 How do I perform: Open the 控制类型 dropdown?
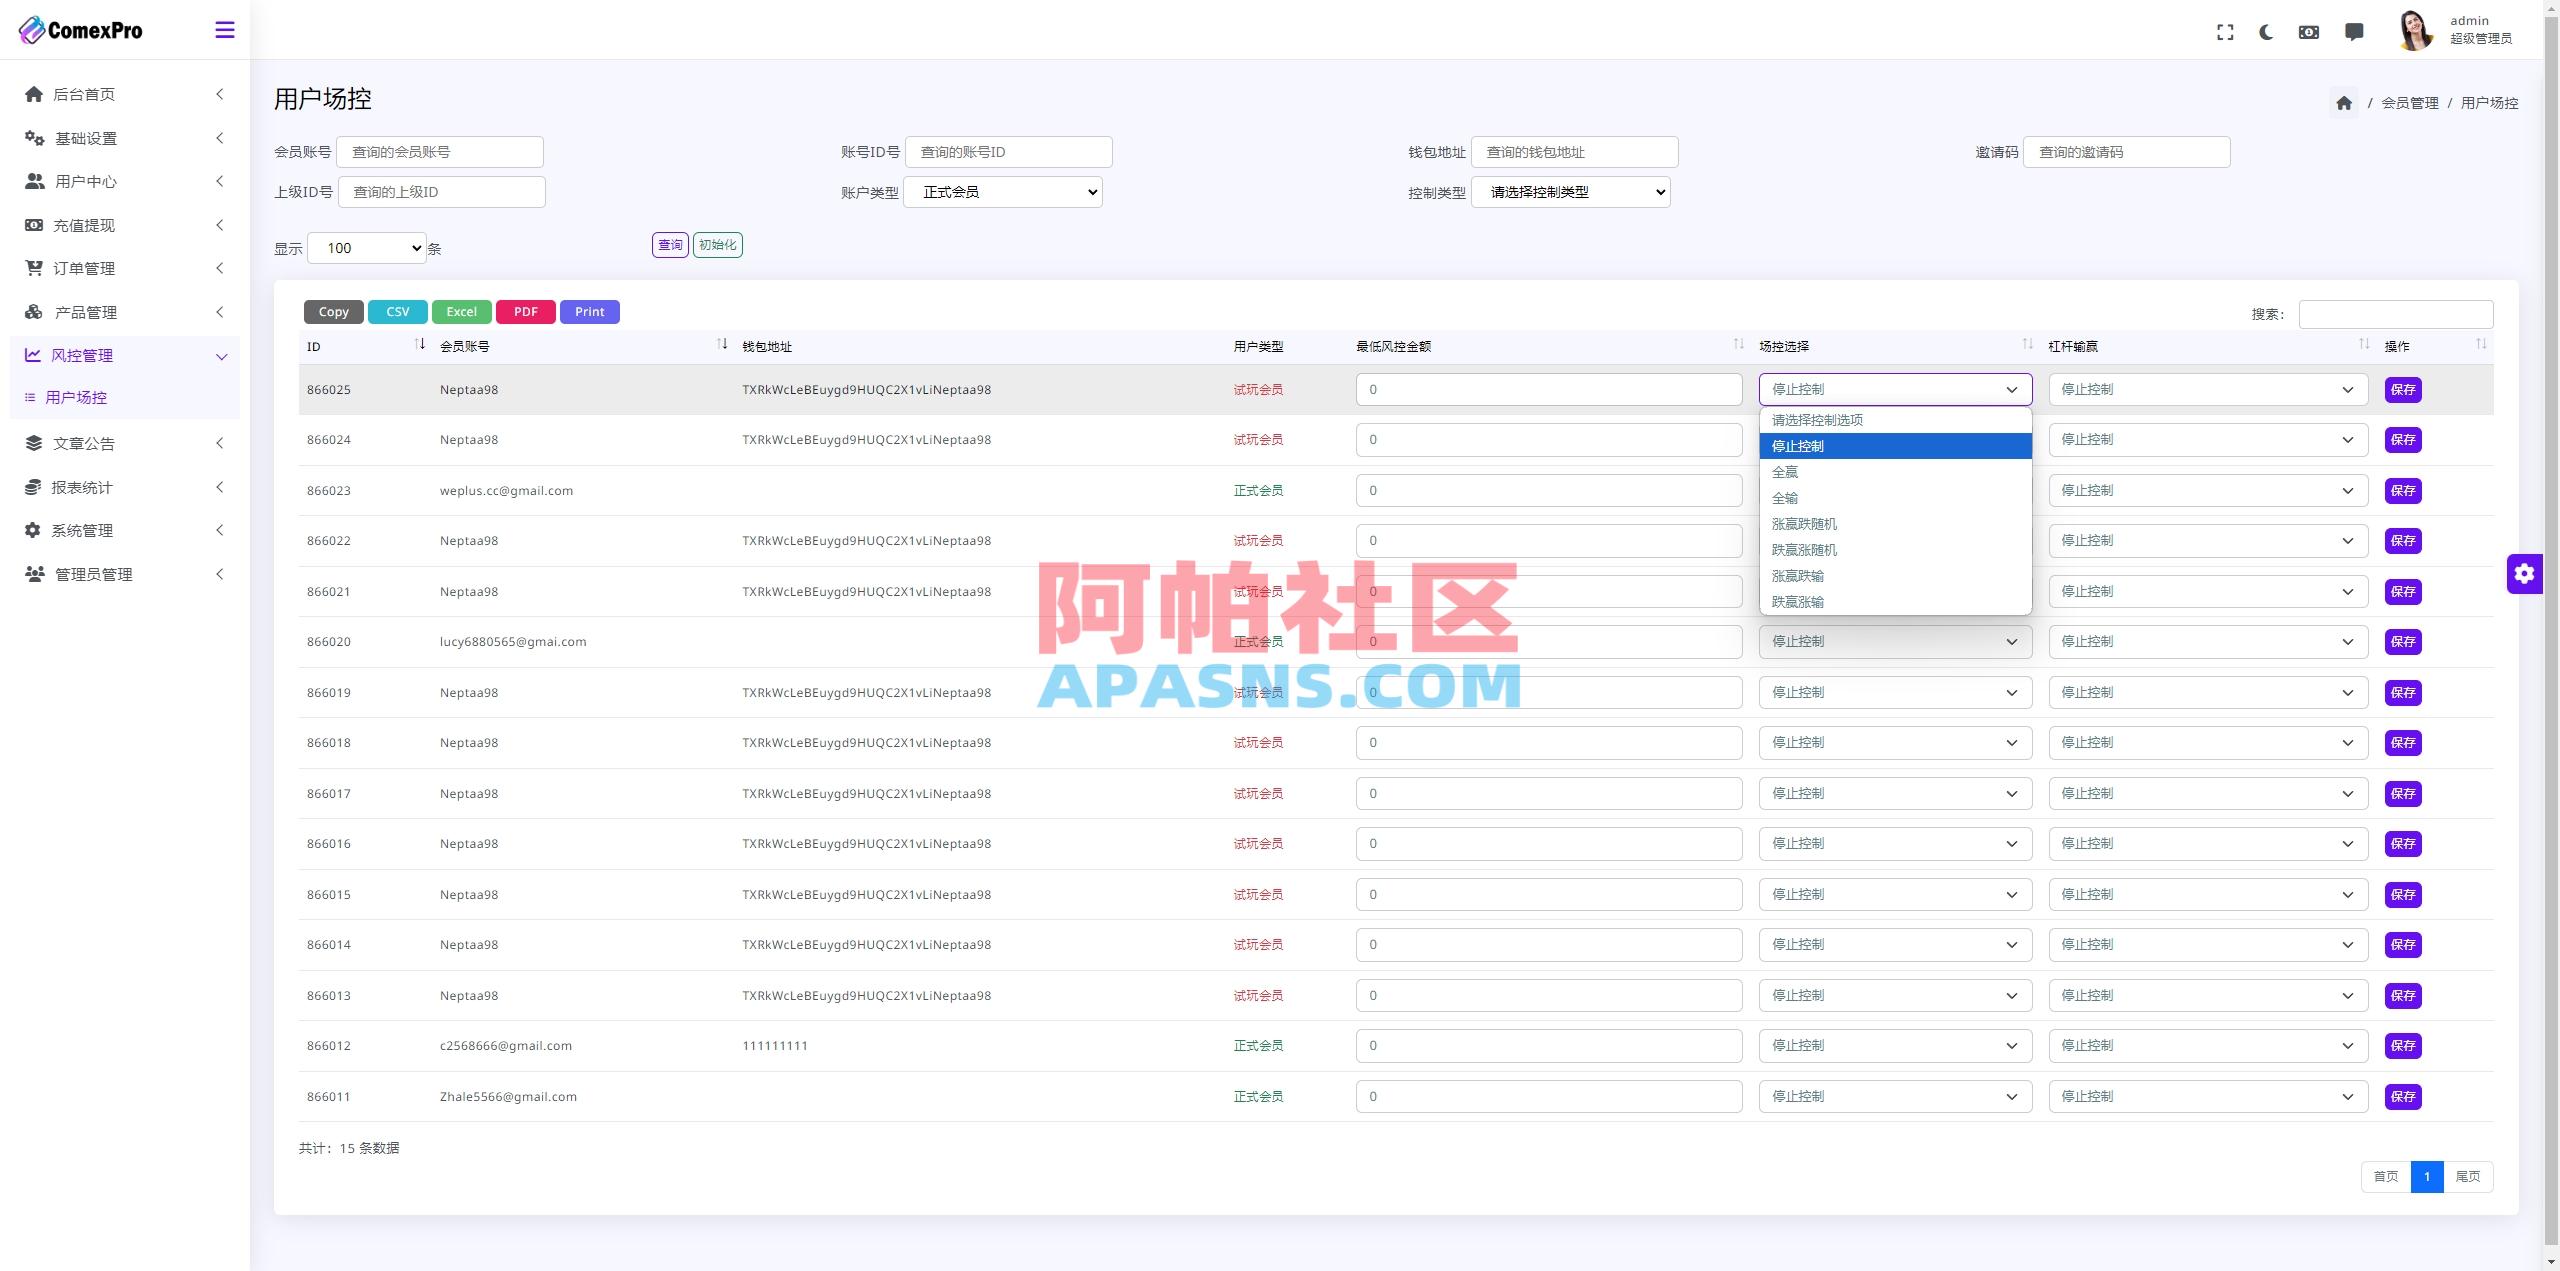click(x=1571, y=192)
